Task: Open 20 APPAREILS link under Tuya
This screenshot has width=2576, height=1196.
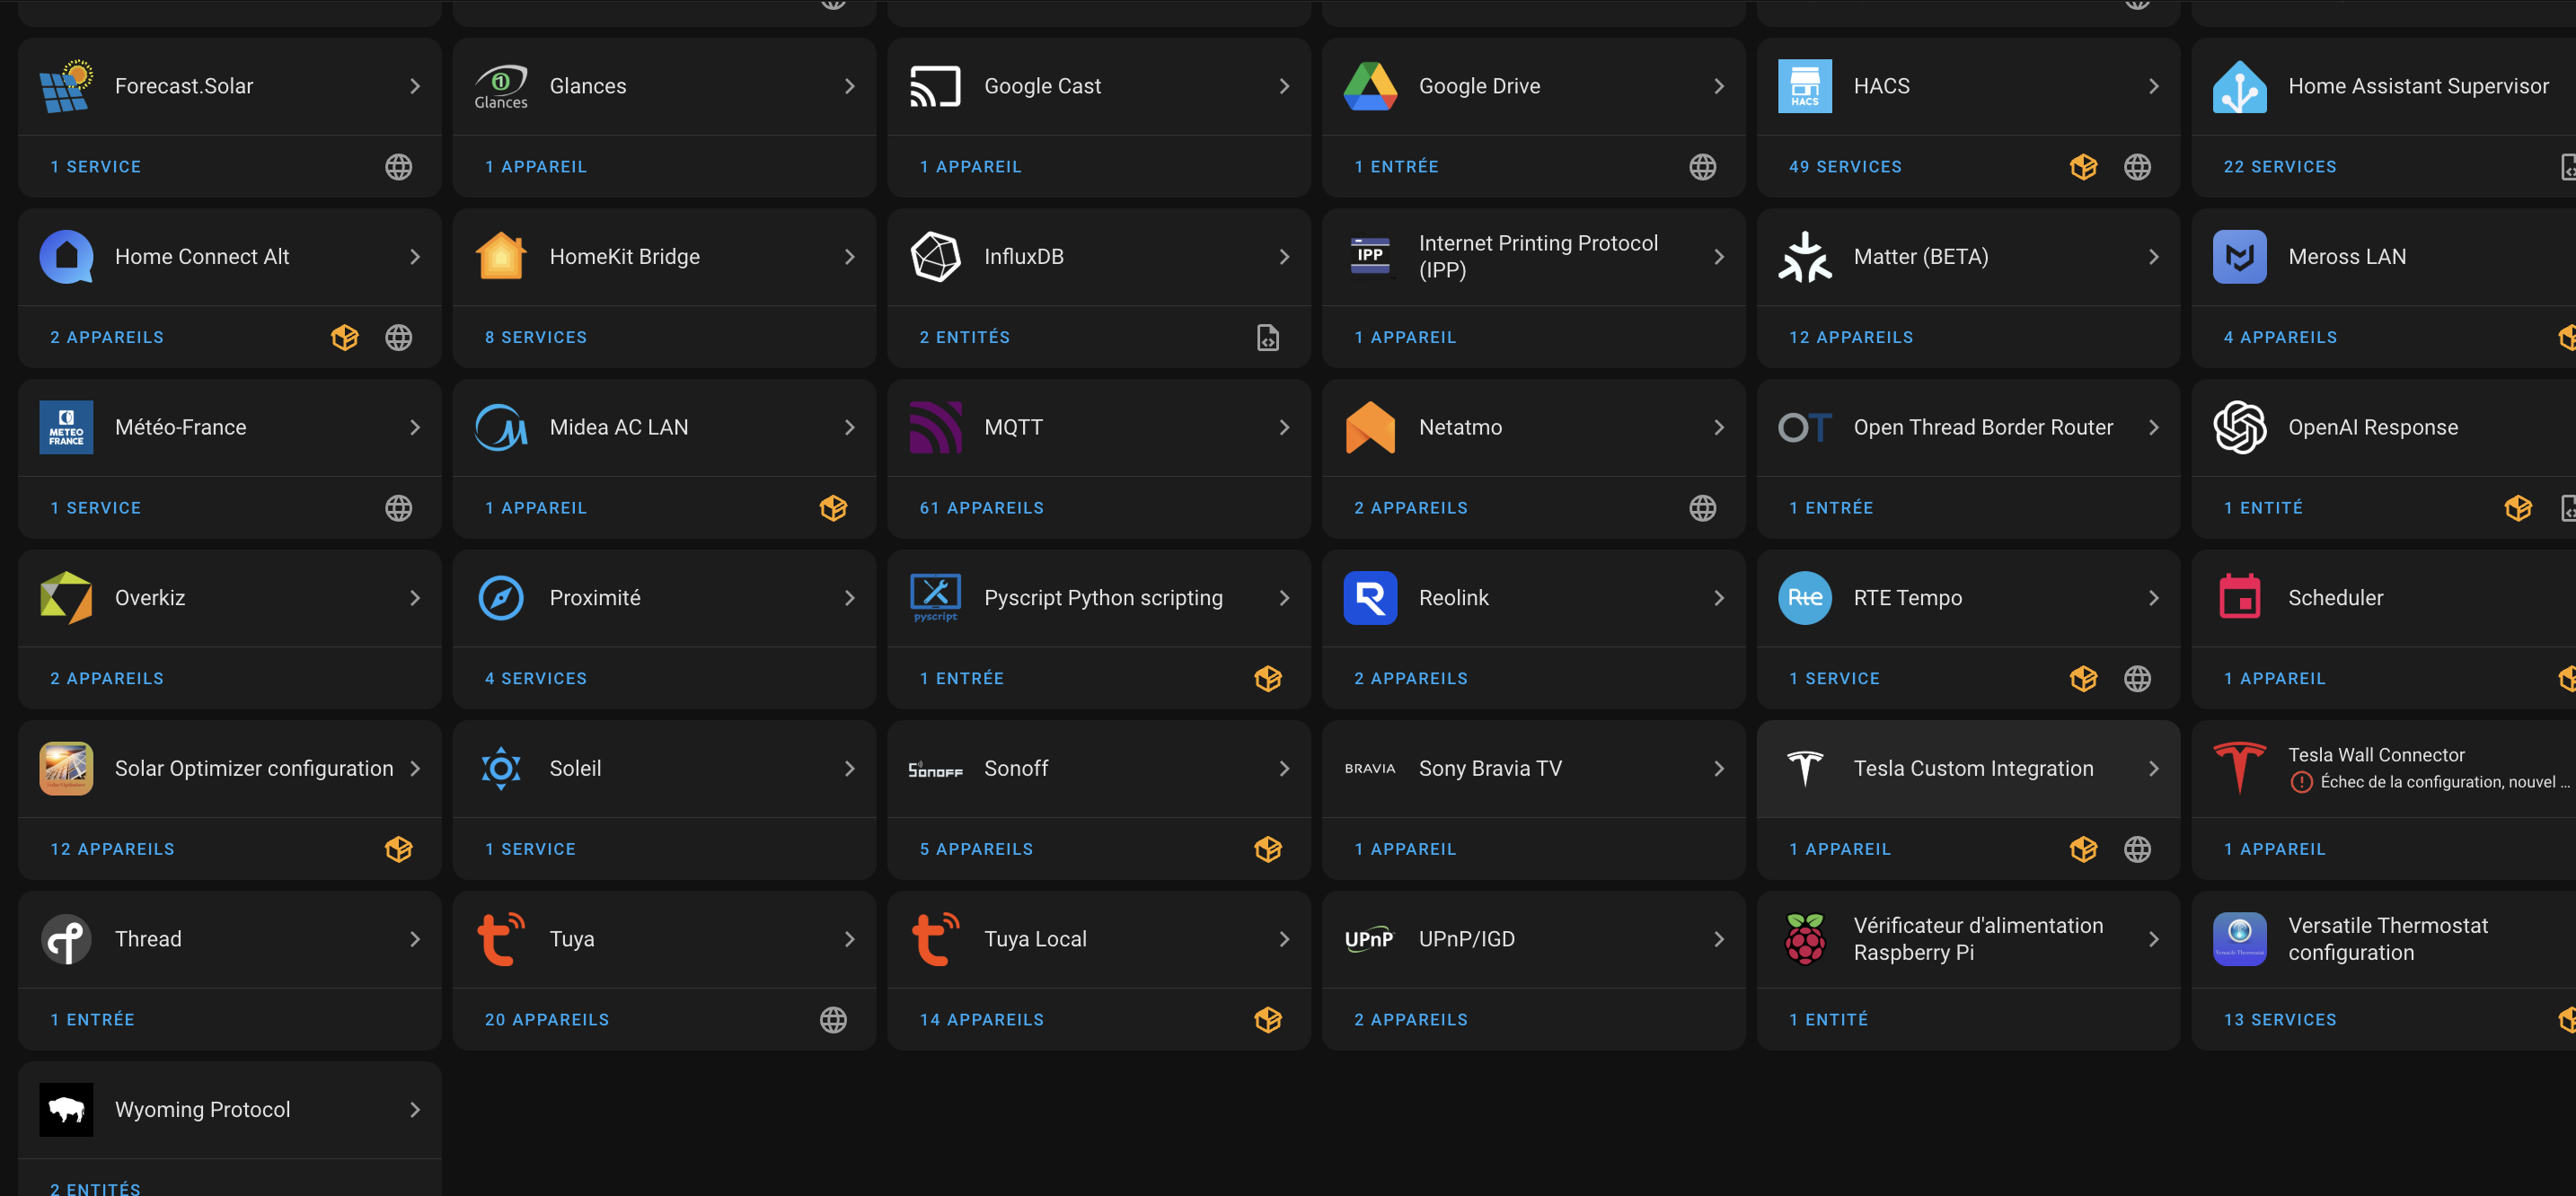Action: [546, 1020]
